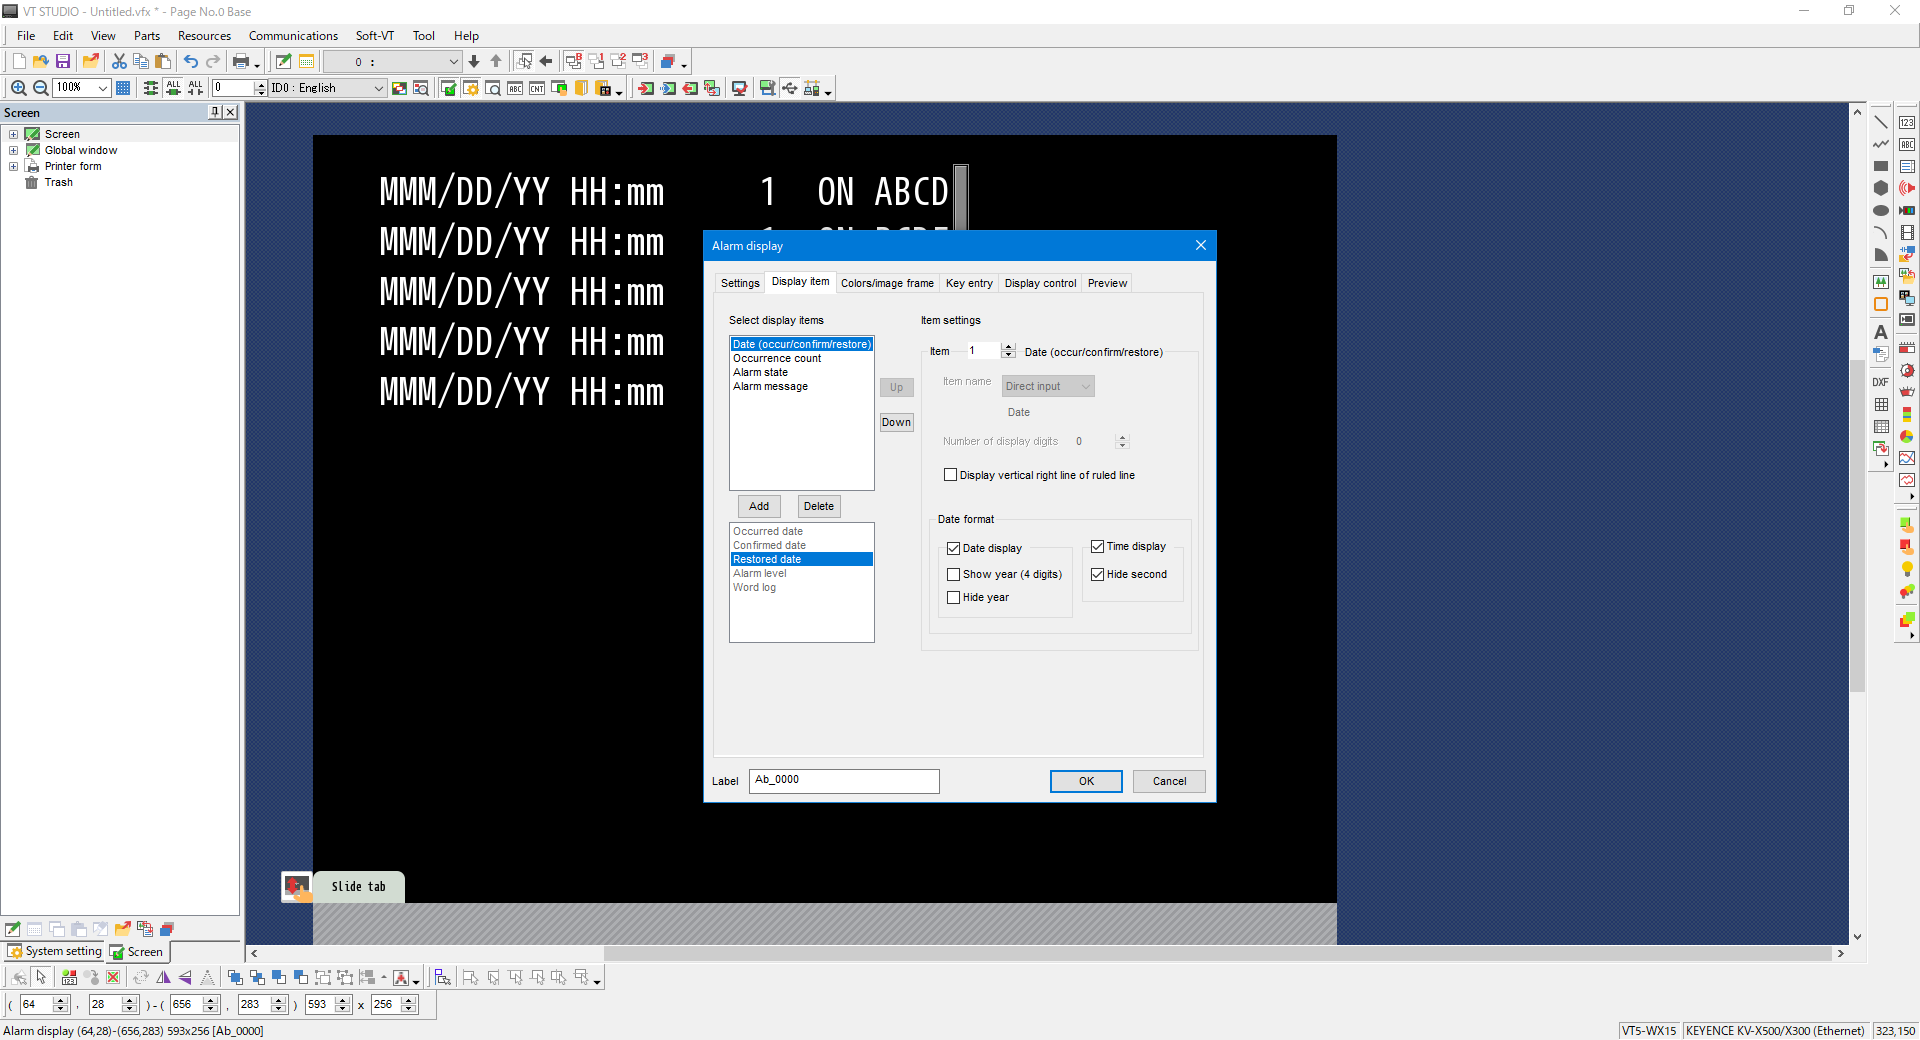Image resolution: width=1920 pixels, height=1040 pixels.
Task: Click the Add button
Action: pos(759,506)
